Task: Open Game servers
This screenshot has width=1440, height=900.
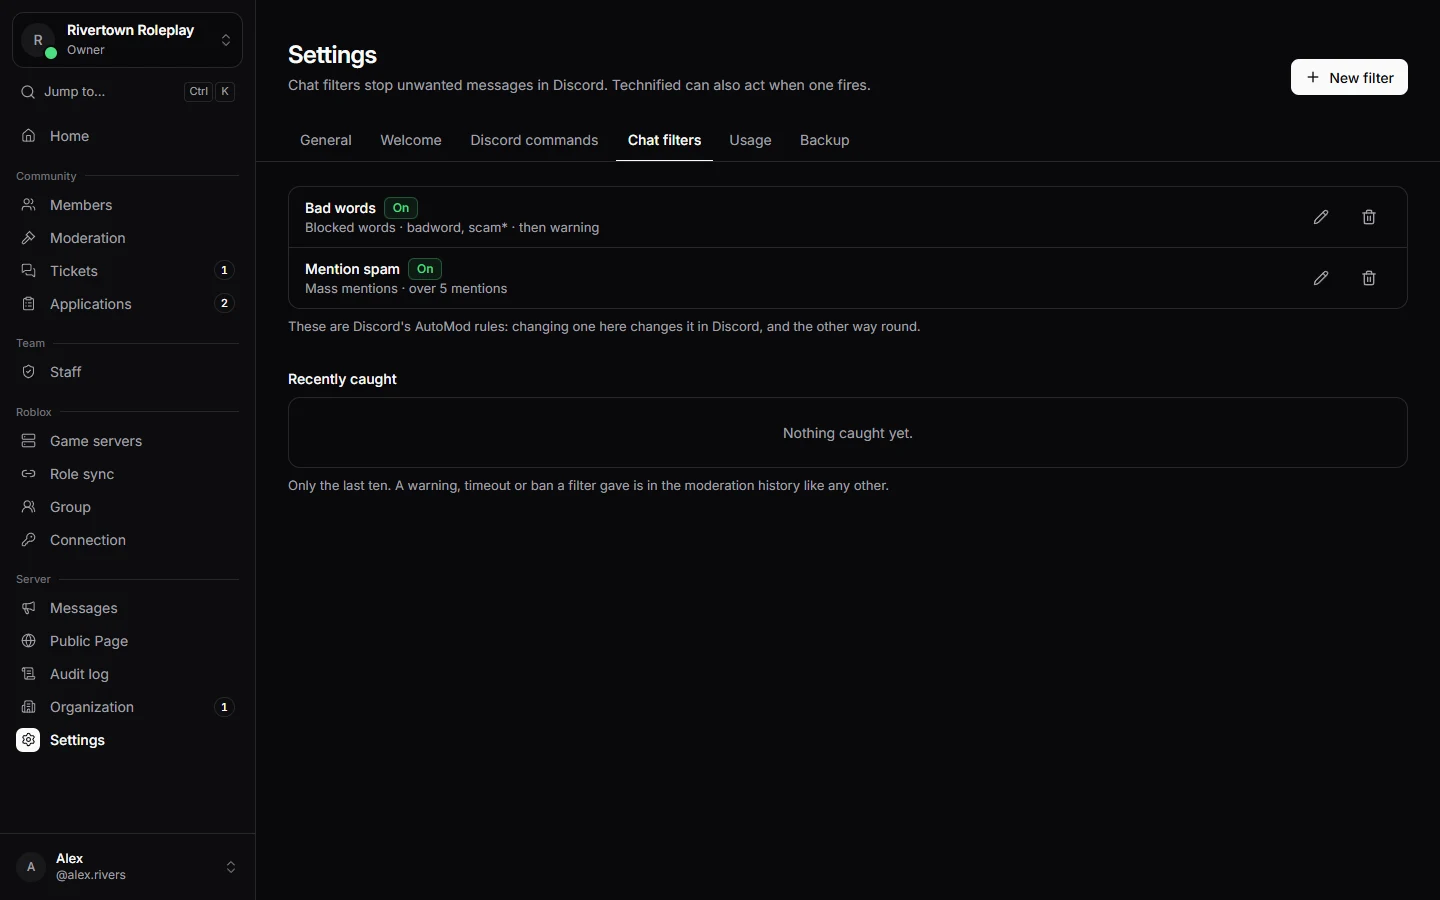Action: tap(127, 441)
